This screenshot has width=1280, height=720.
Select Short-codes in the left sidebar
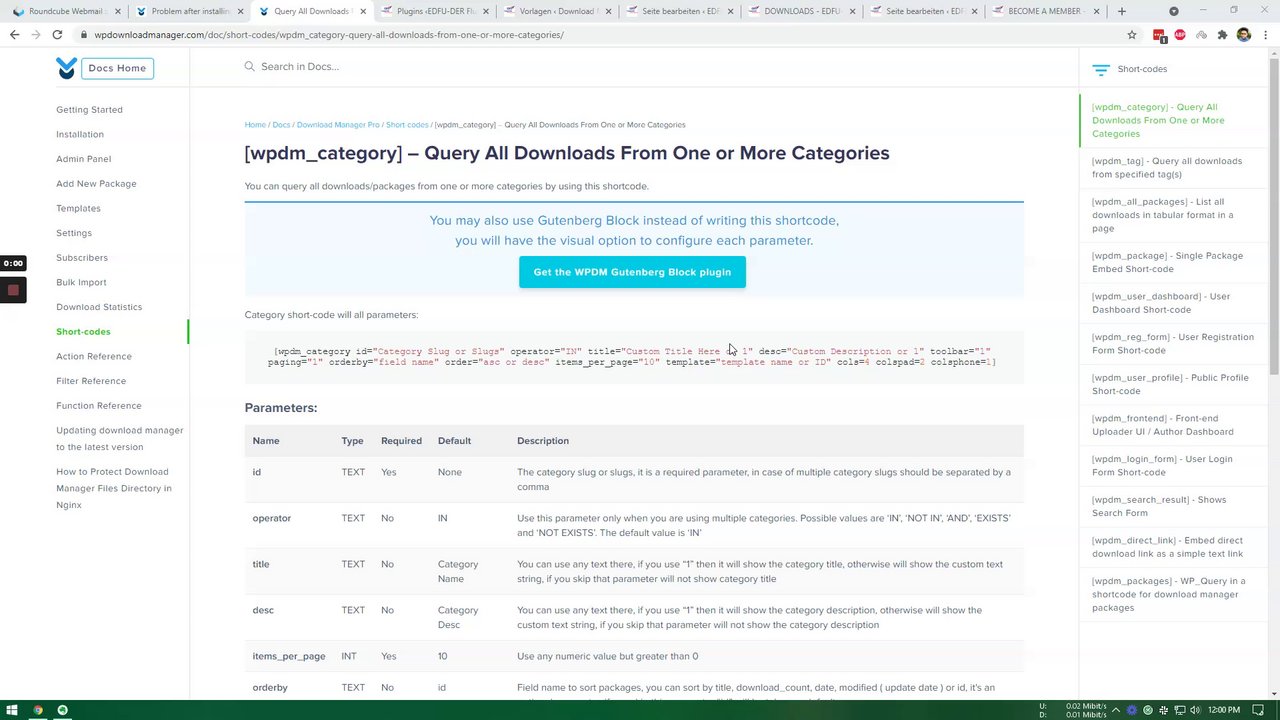click(83, 331)
